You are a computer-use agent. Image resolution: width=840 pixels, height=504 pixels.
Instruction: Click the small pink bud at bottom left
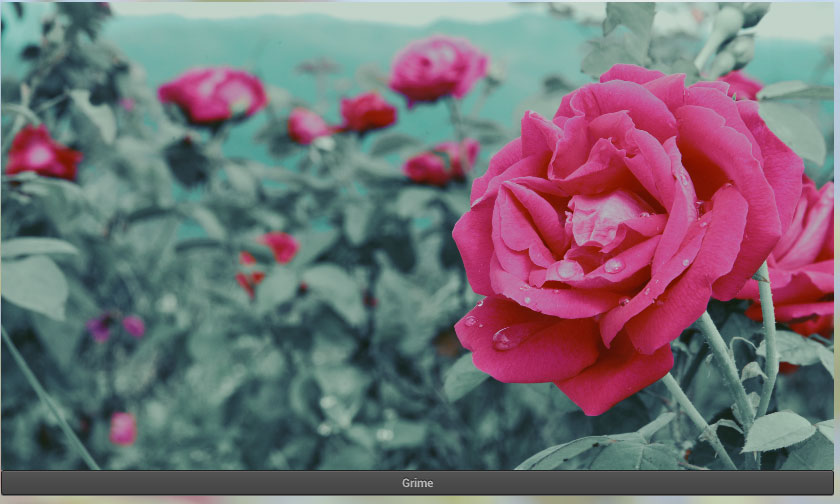click(x=122, y=428)
